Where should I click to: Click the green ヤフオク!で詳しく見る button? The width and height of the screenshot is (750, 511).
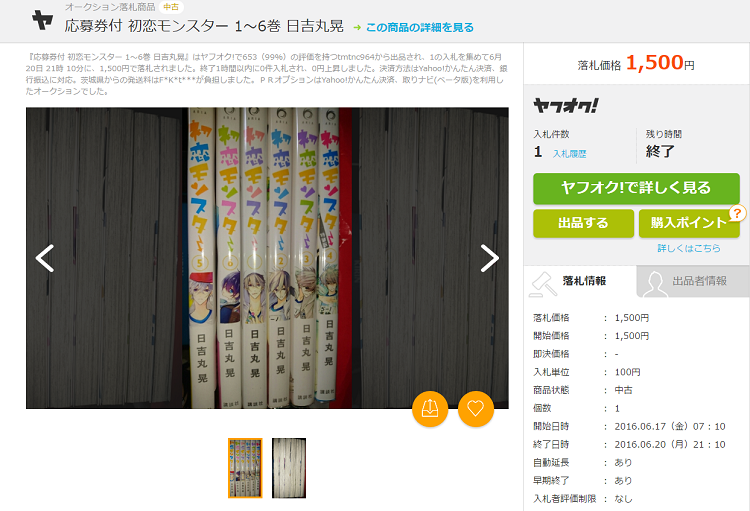click(636, 188)
